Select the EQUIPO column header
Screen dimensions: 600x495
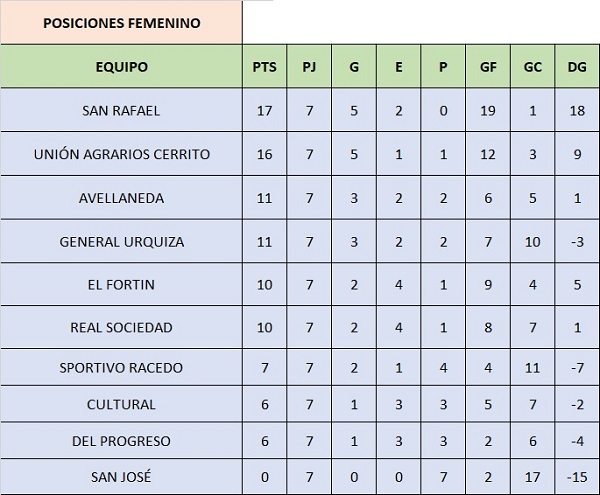[121, 67]
